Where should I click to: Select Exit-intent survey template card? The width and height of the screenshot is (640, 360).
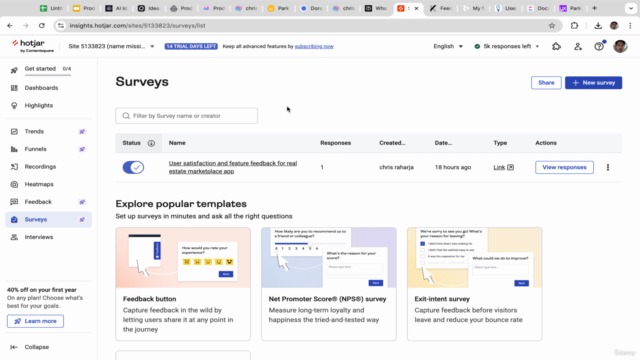pos(474,284)
